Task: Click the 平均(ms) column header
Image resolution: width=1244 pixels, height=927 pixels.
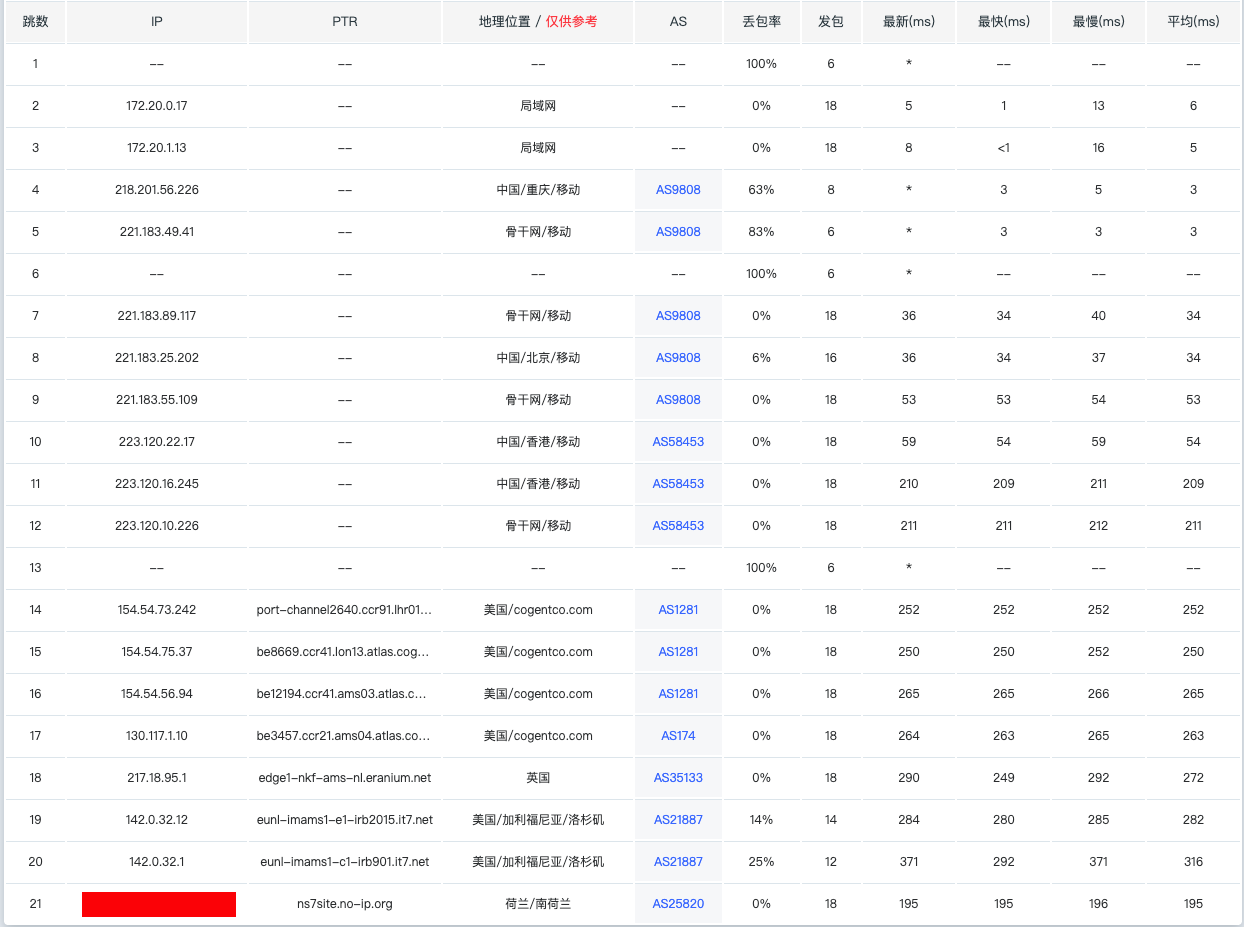Action: [x=1193, y=22]
